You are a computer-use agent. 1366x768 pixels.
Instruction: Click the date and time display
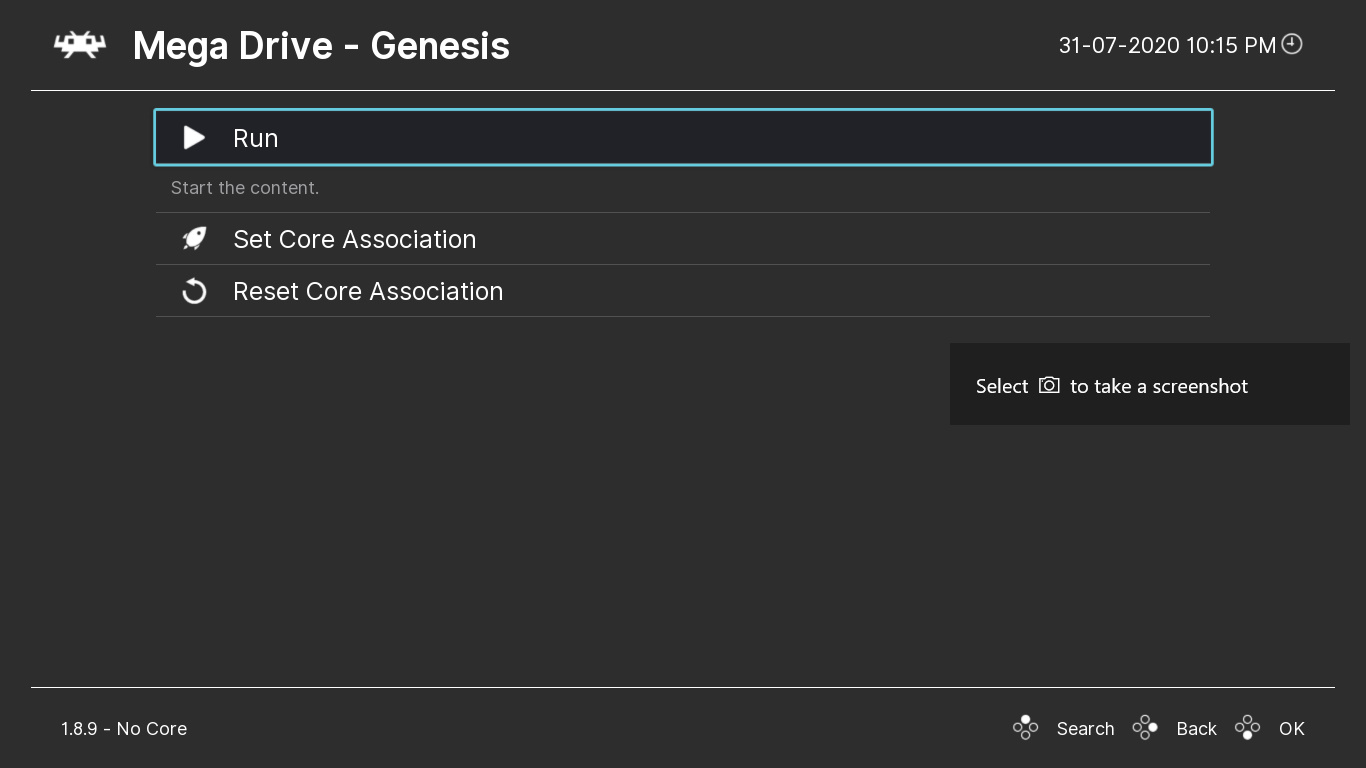click(x=1166, y=44)
